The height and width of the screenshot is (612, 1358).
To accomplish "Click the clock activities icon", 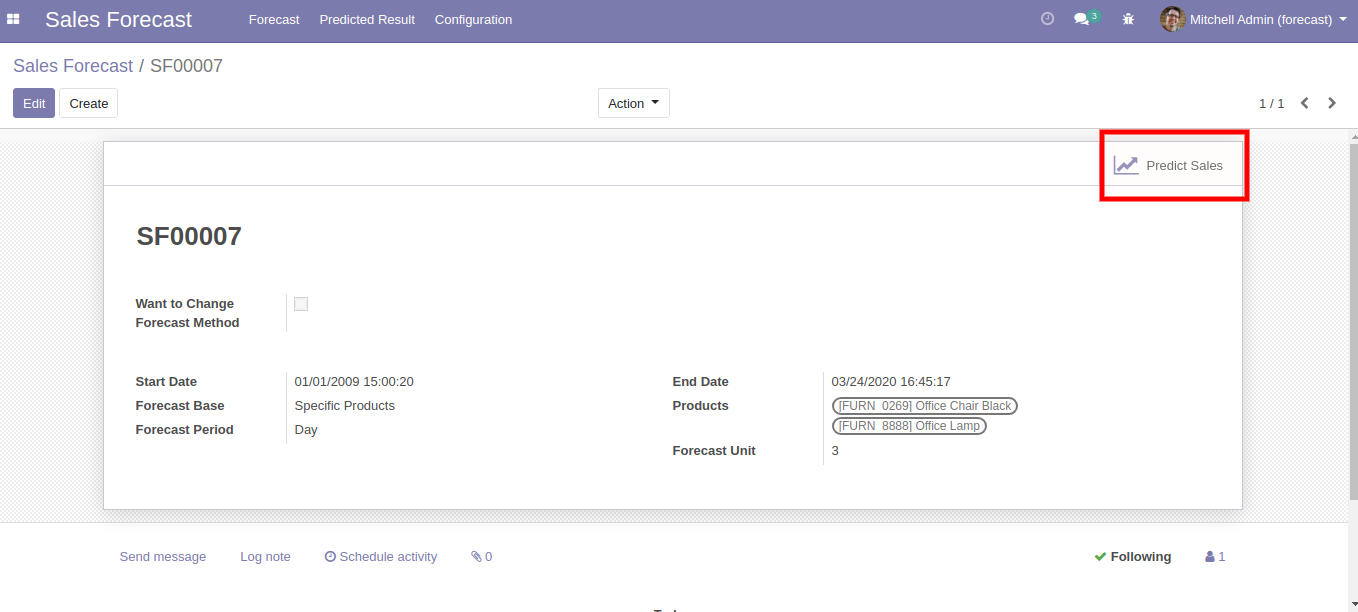I will [x=1047, y=19].
